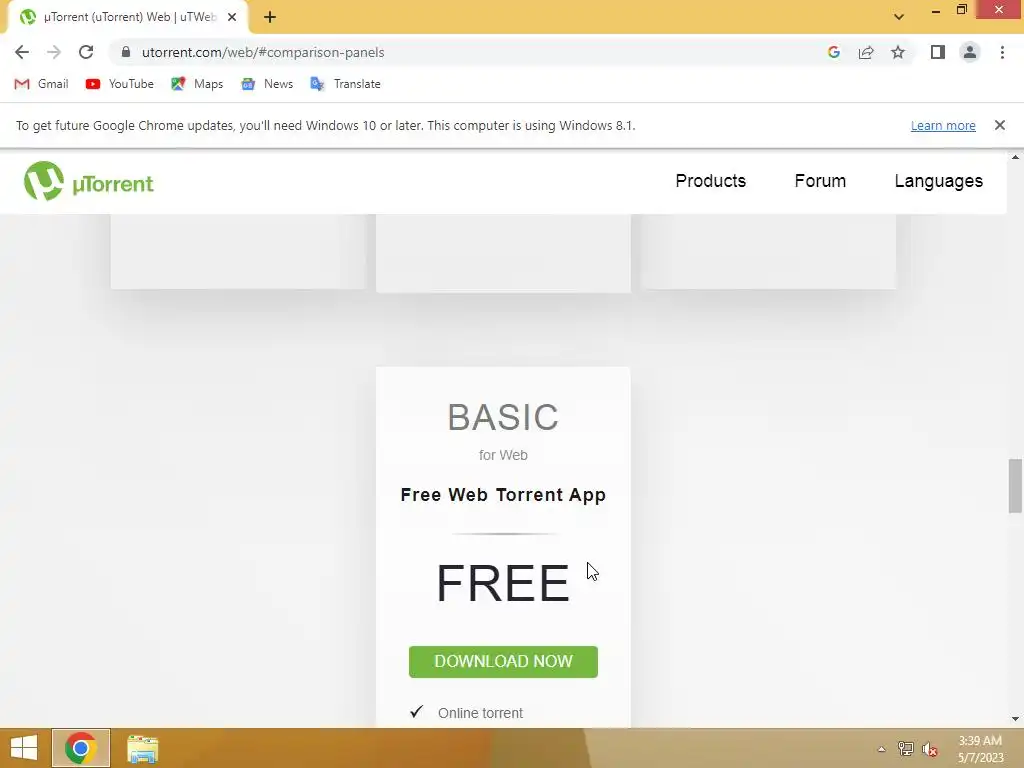Click the DOWNLOAD NOW button
Image resolution: width=1024 pixels, height=768 pixels.
[x=503, y=662]
